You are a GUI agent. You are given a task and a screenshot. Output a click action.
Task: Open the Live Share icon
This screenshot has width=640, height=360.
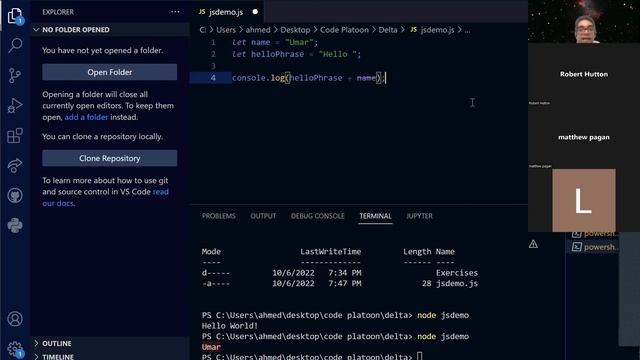tap(15, 165)
